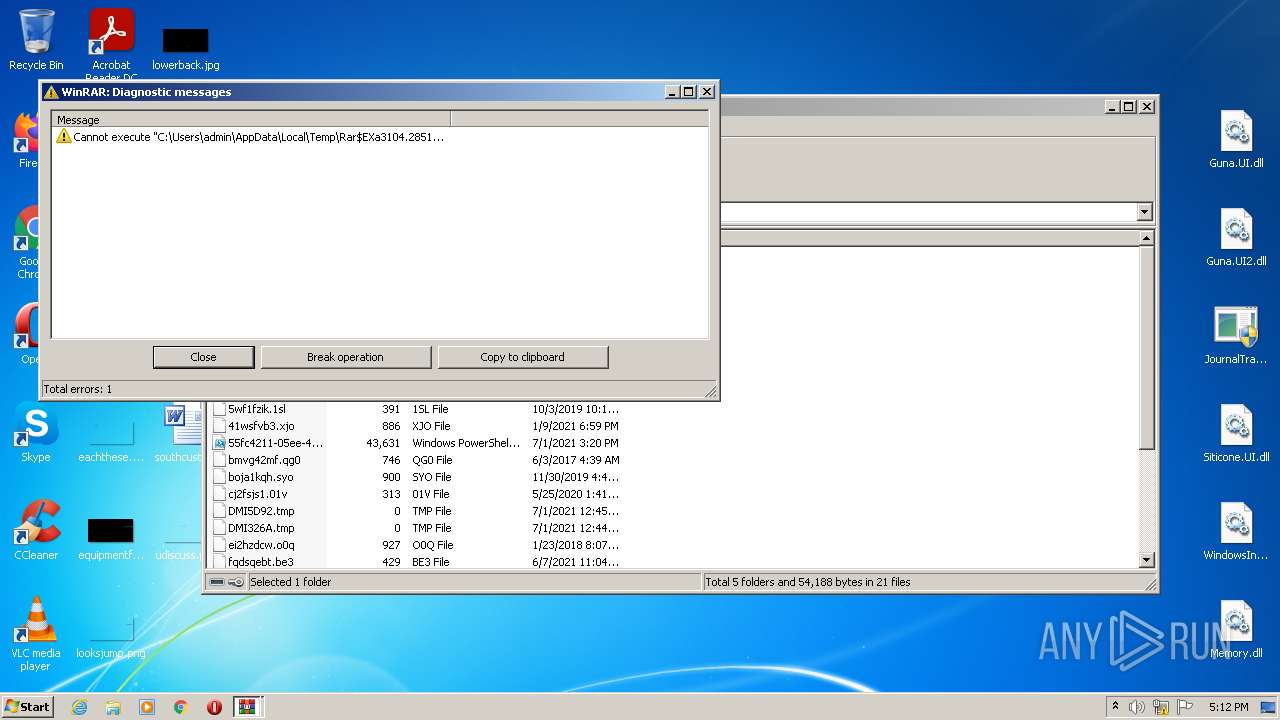Open the JournalTra... installer icon
This screenshot has width=1280, height=720.
click(1236, 334)
